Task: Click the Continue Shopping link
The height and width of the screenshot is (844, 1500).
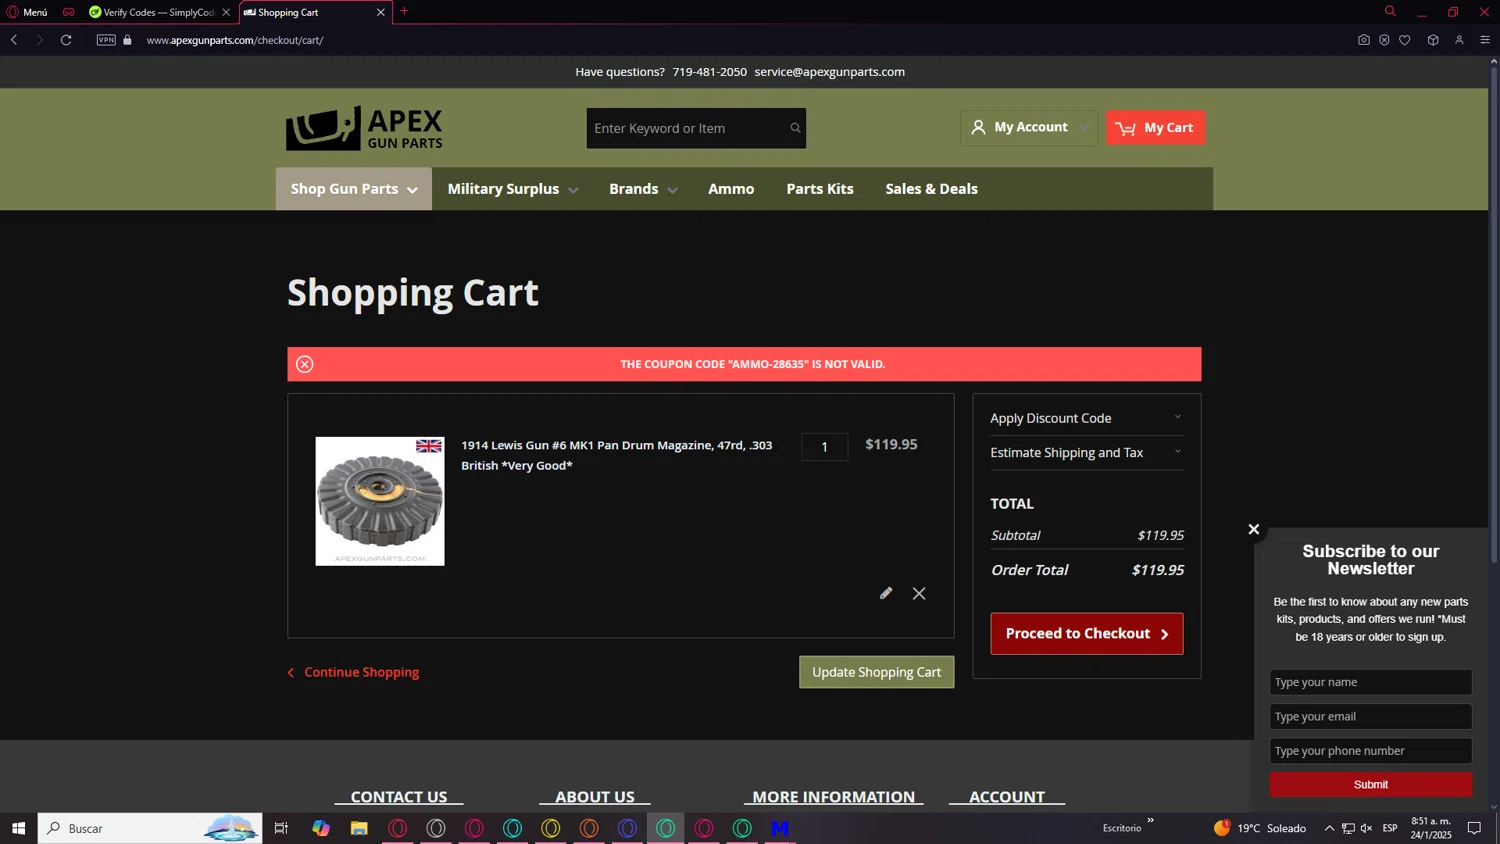Action: [353, 672]
